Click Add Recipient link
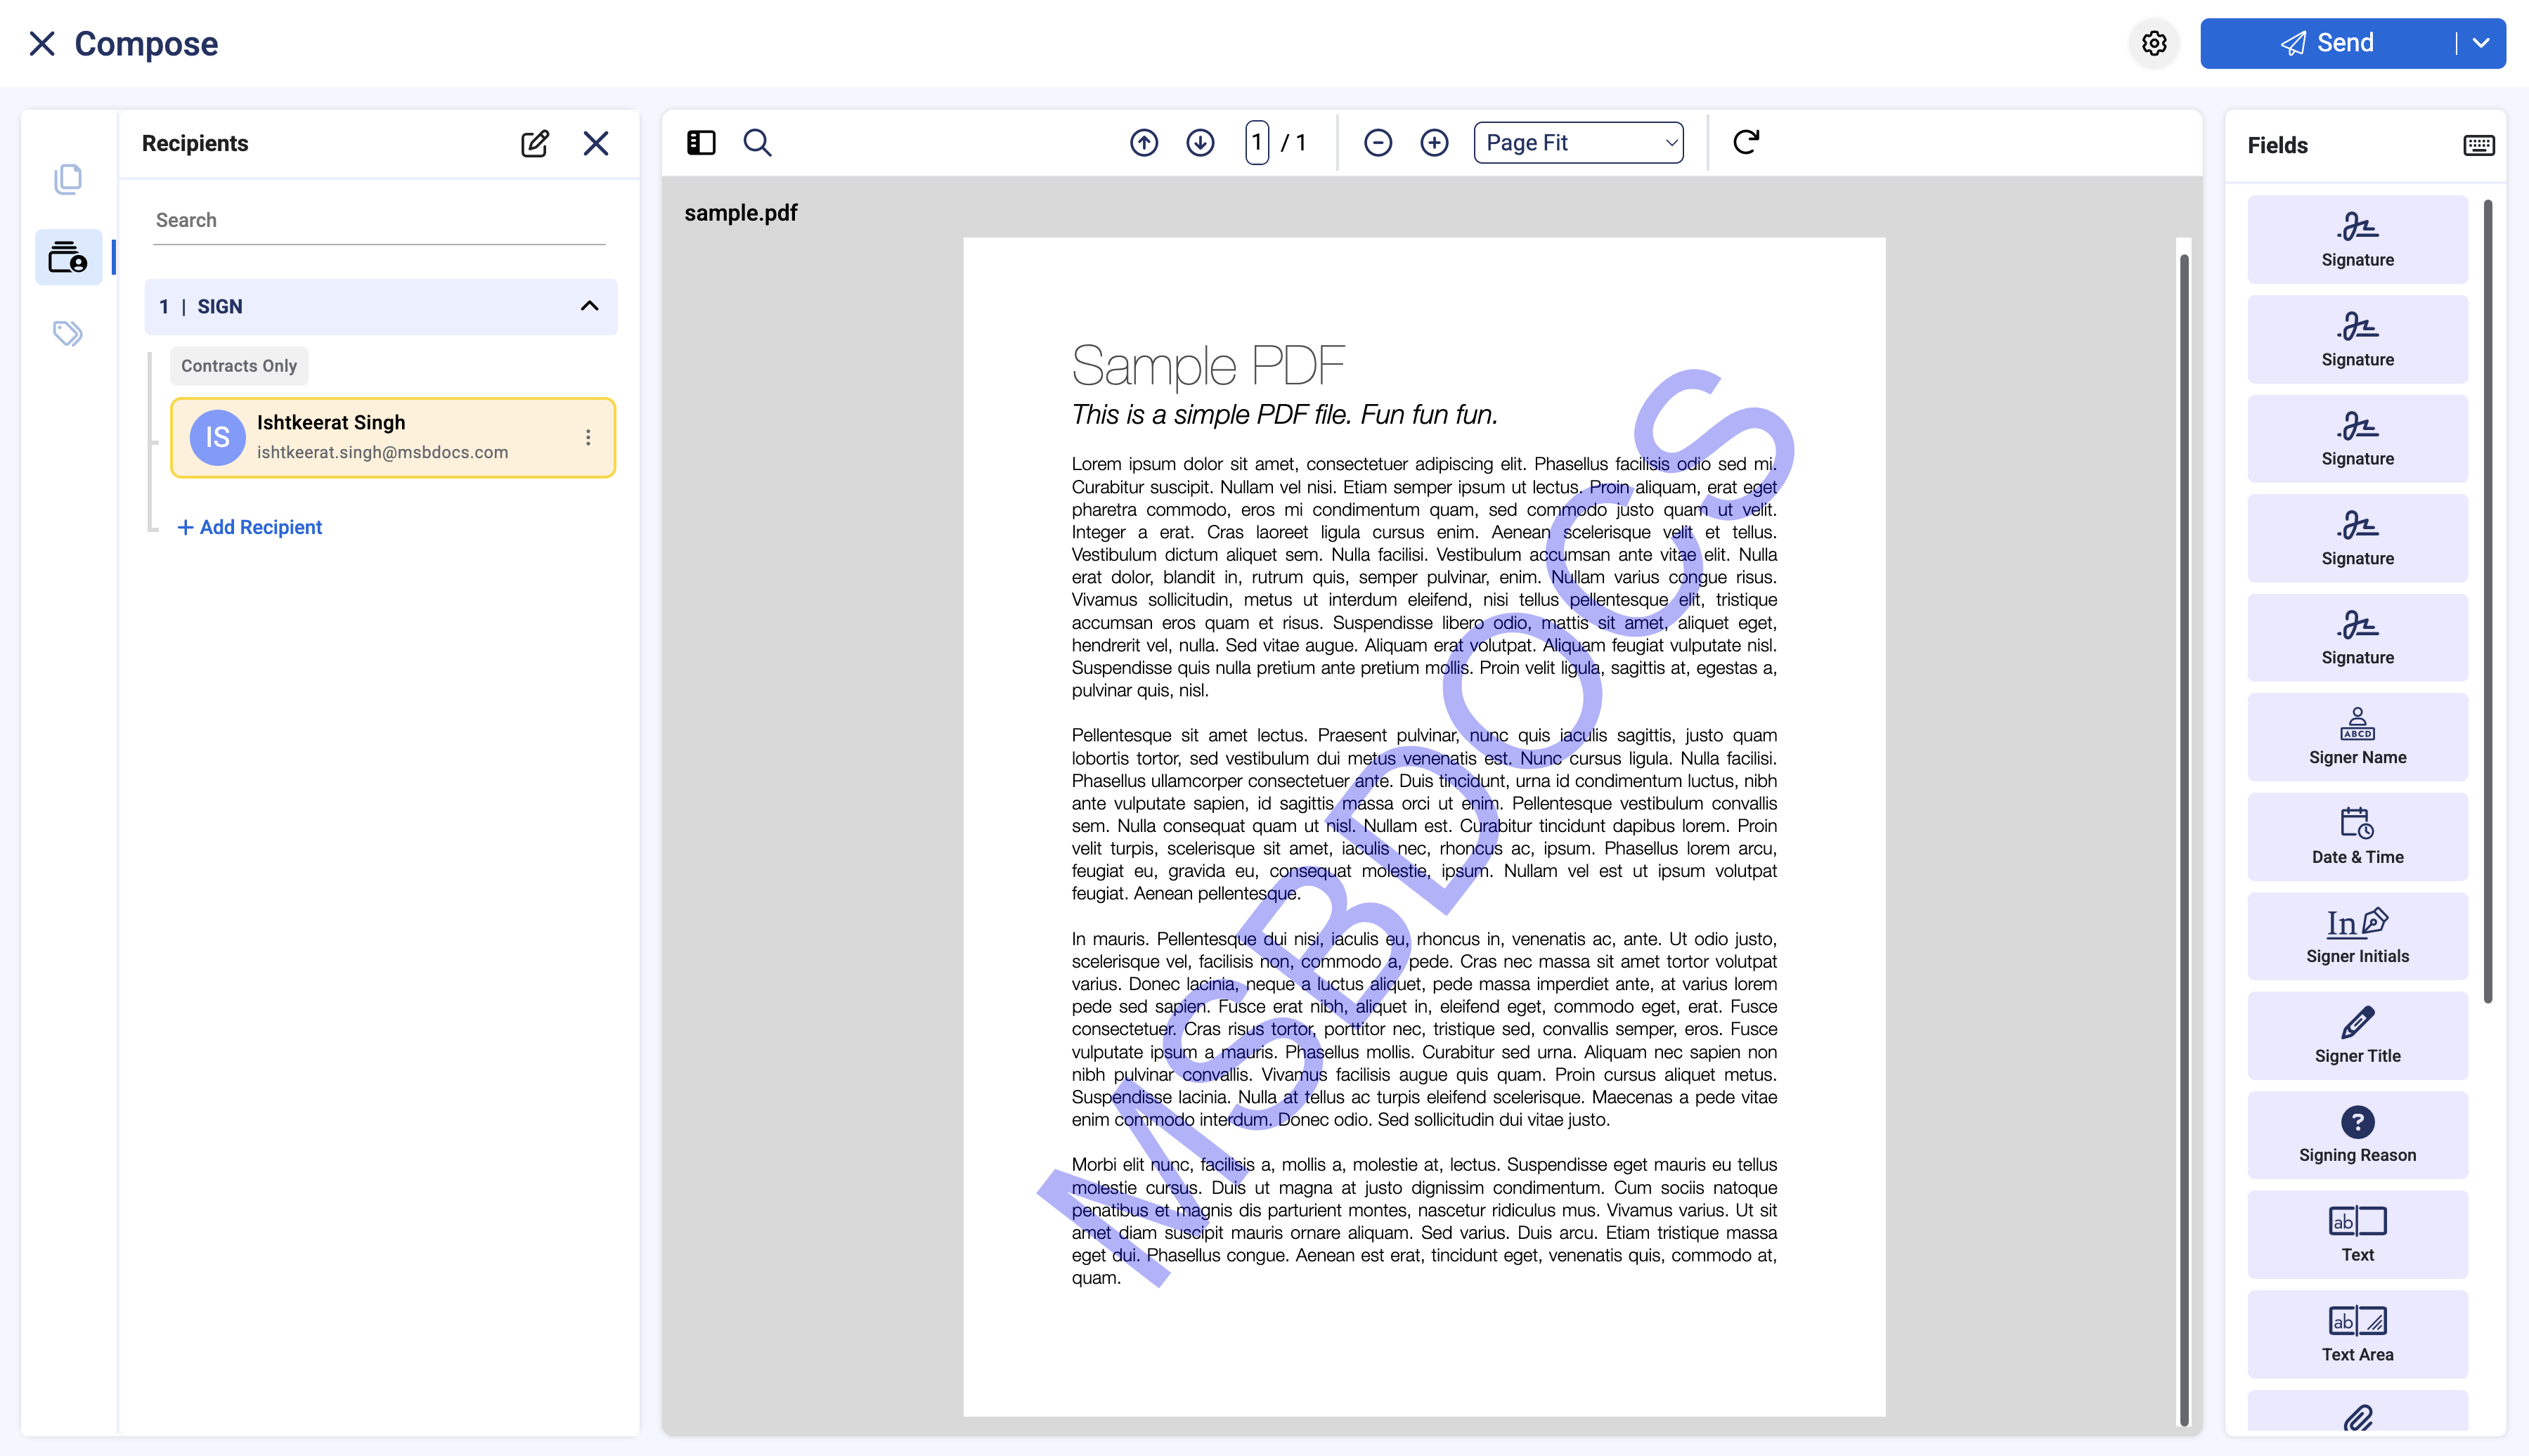The width and height of the screenshot is (2529, 1456). (x=250, y=527)
